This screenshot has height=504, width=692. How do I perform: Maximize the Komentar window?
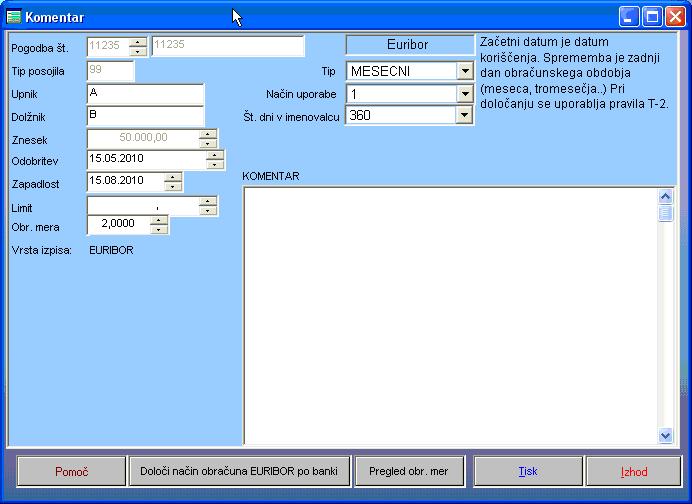coord(653,17)
